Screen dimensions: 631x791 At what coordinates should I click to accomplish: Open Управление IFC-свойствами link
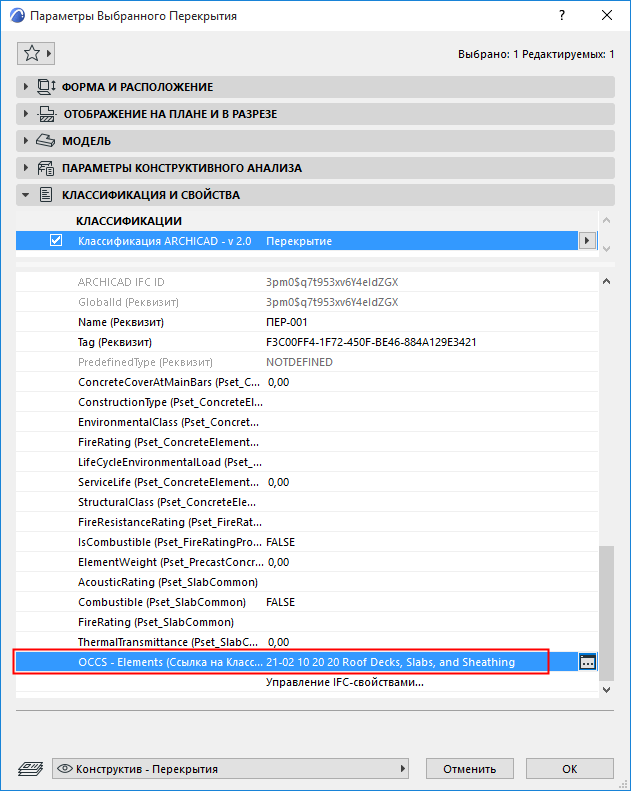345,682
